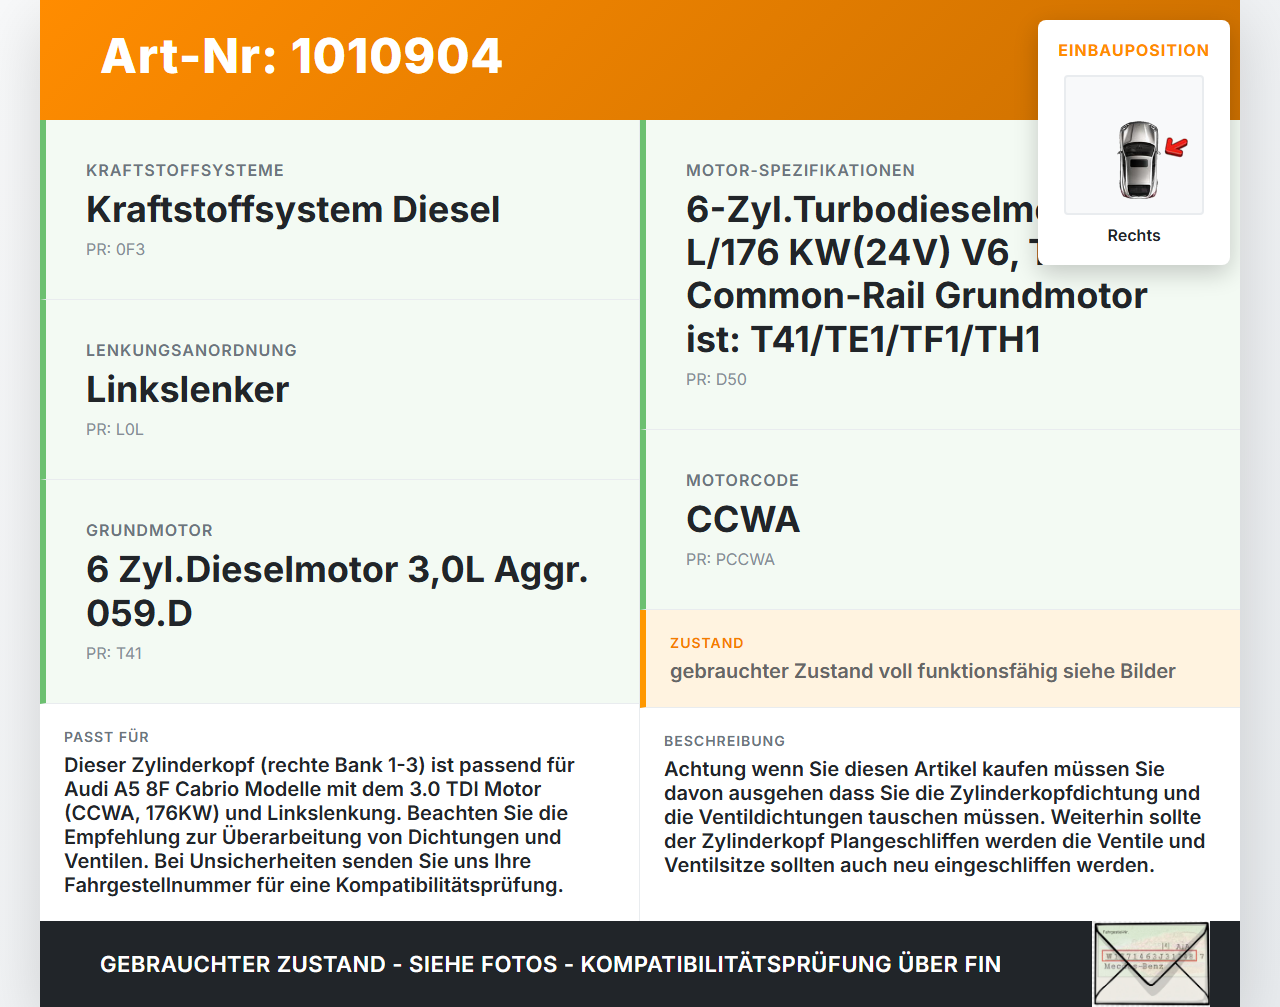Screen dimensions: 1280x1007
Task: Select the article number heading 'Art-Nr: 1010904'
Action: click(301, 56)
